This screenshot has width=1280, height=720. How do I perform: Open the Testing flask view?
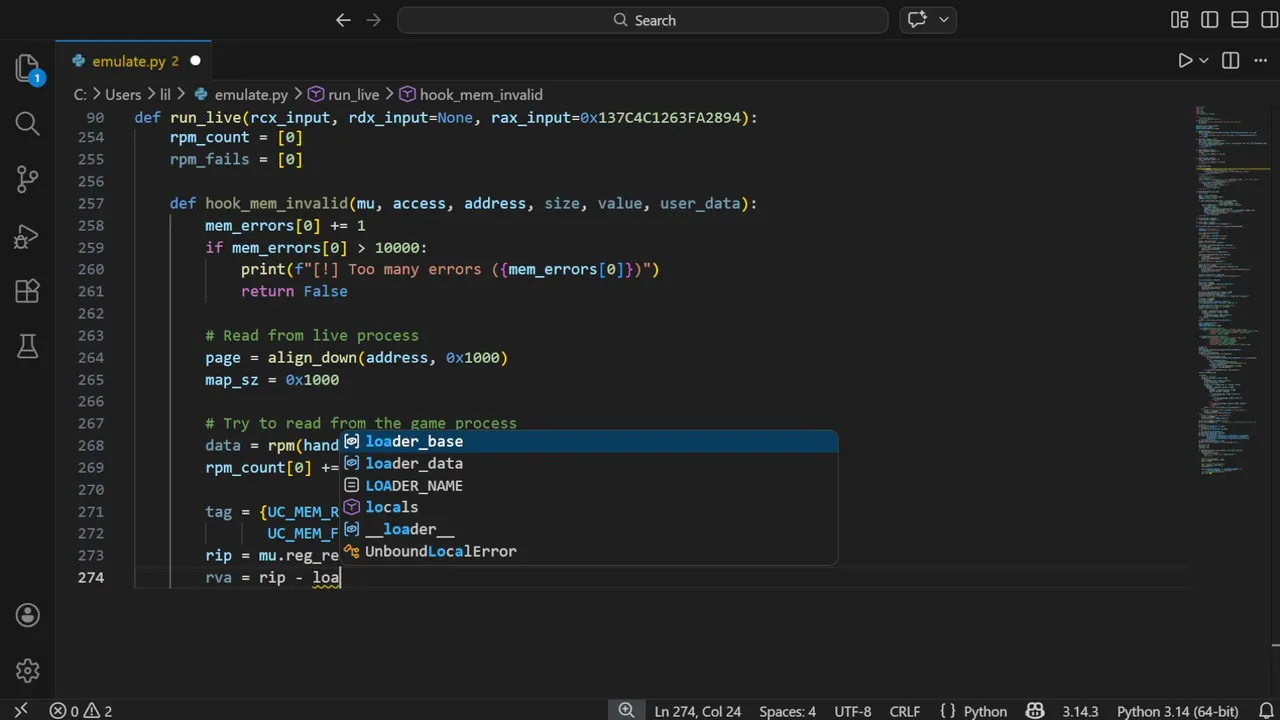(28, 346)
